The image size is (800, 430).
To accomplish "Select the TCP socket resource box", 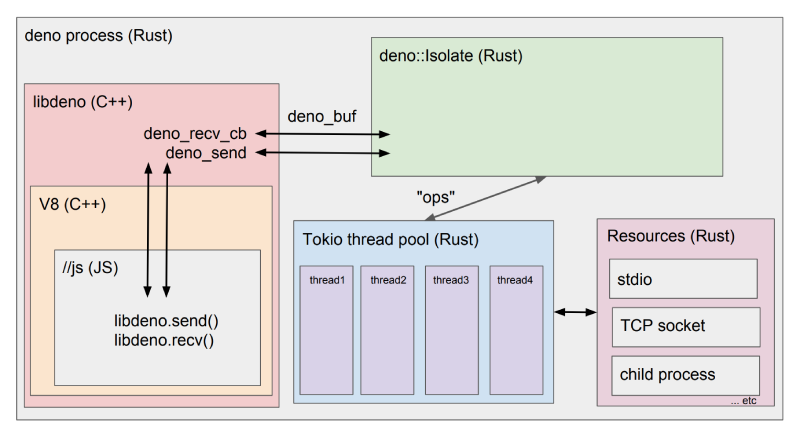I will 686,327.
